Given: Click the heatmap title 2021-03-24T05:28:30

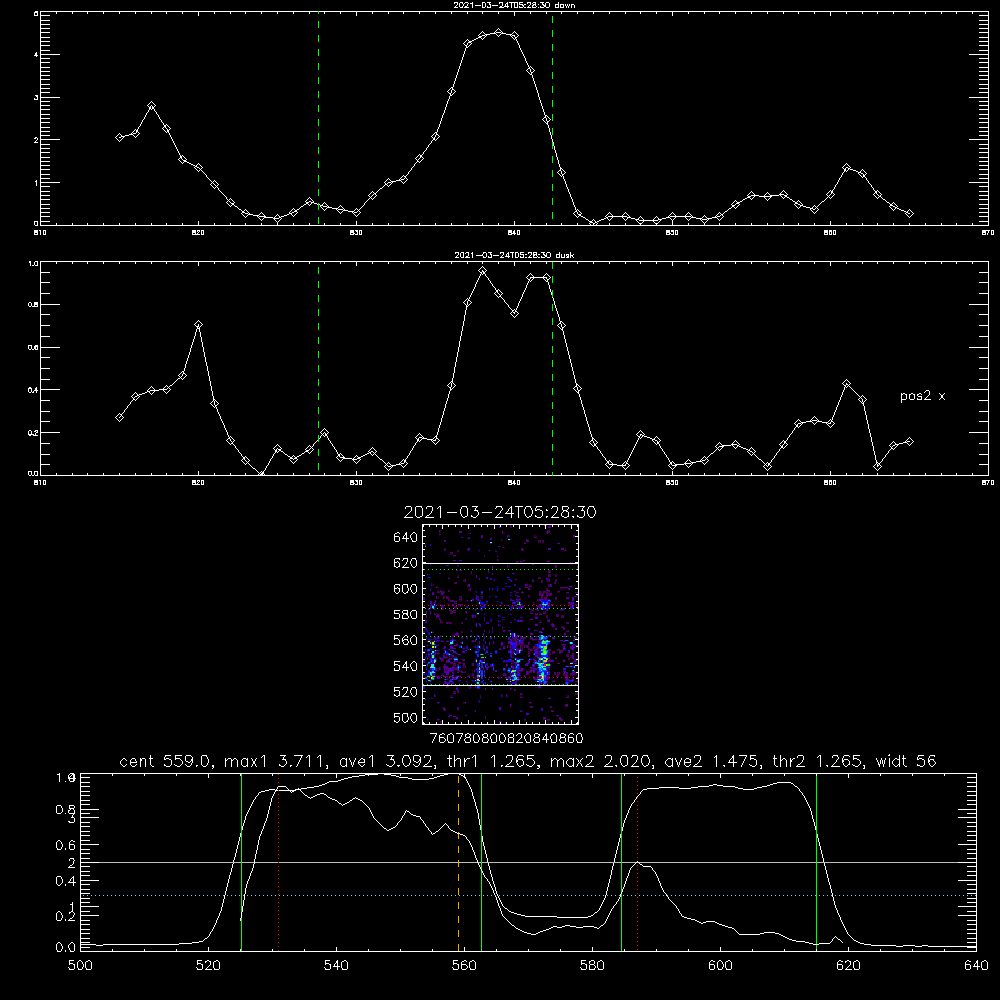Looking at the screenshot, I should pyautogui.click(x=500, y=512).
